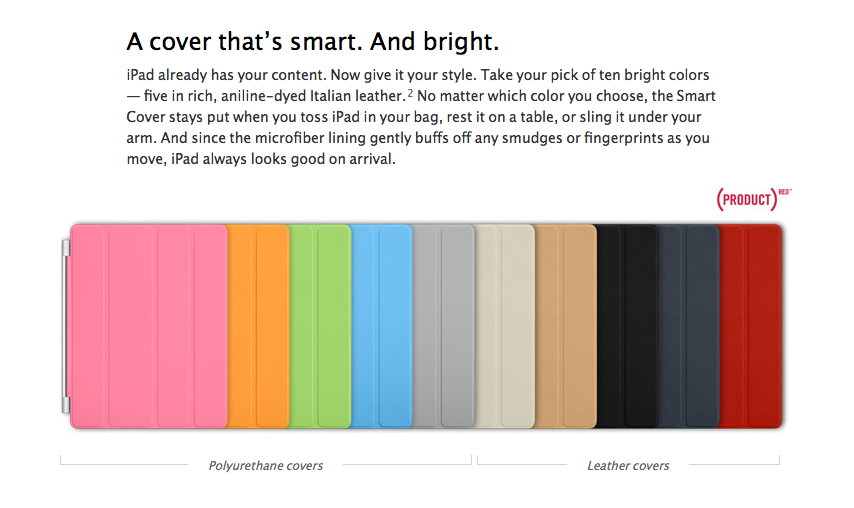The height and width of the screenshot is (508, 854).
Task: Click the 'Polyurethane covers' label
Action: (x=265, y=465)
